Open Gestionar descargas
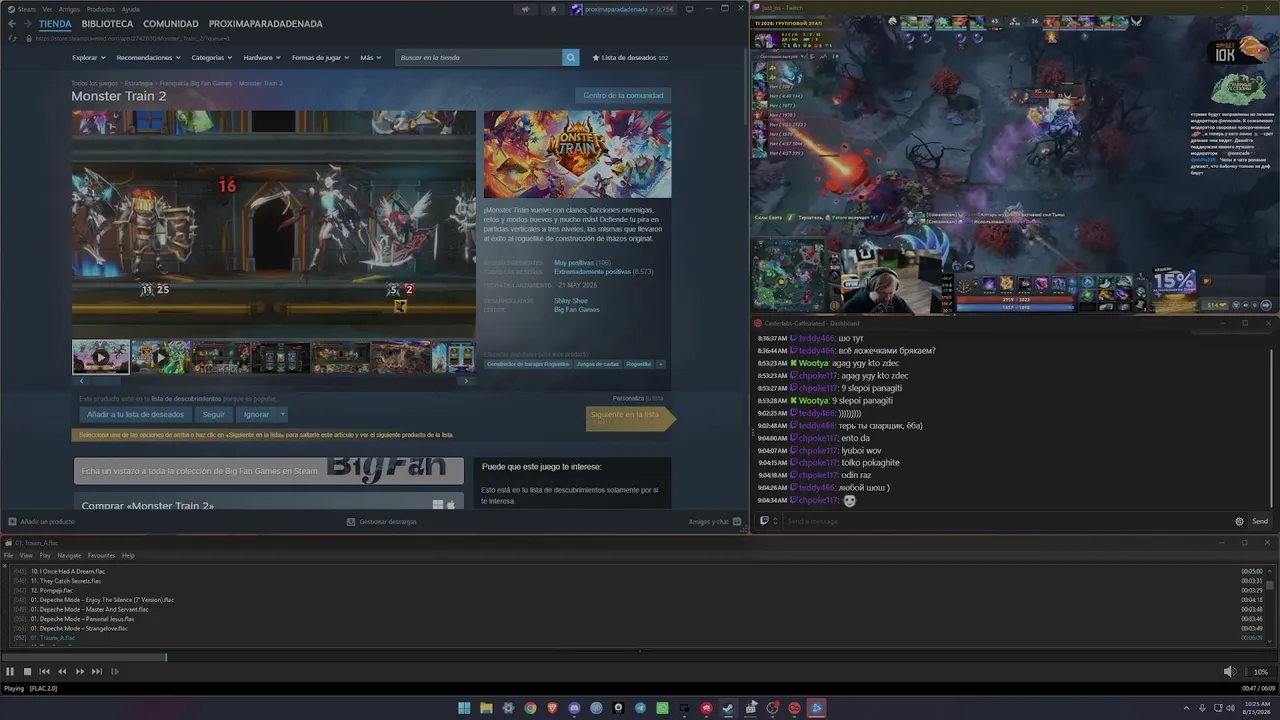Screen dimensions: 1280x720 (x=381, y=521)
